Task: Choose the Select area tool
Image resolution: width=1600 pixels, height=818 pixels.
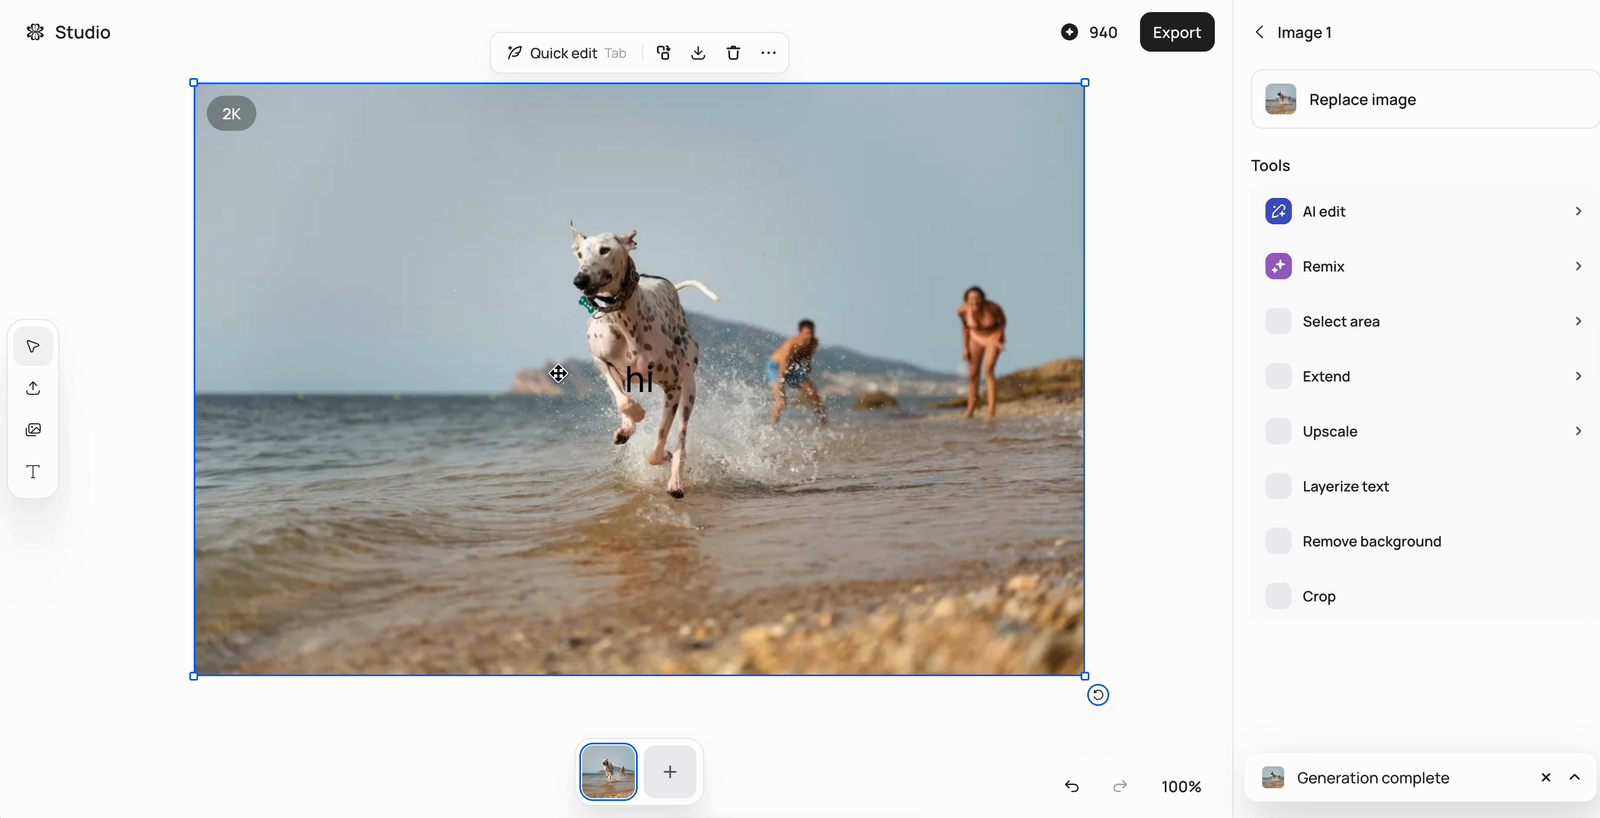Action: coord(1425,321)
